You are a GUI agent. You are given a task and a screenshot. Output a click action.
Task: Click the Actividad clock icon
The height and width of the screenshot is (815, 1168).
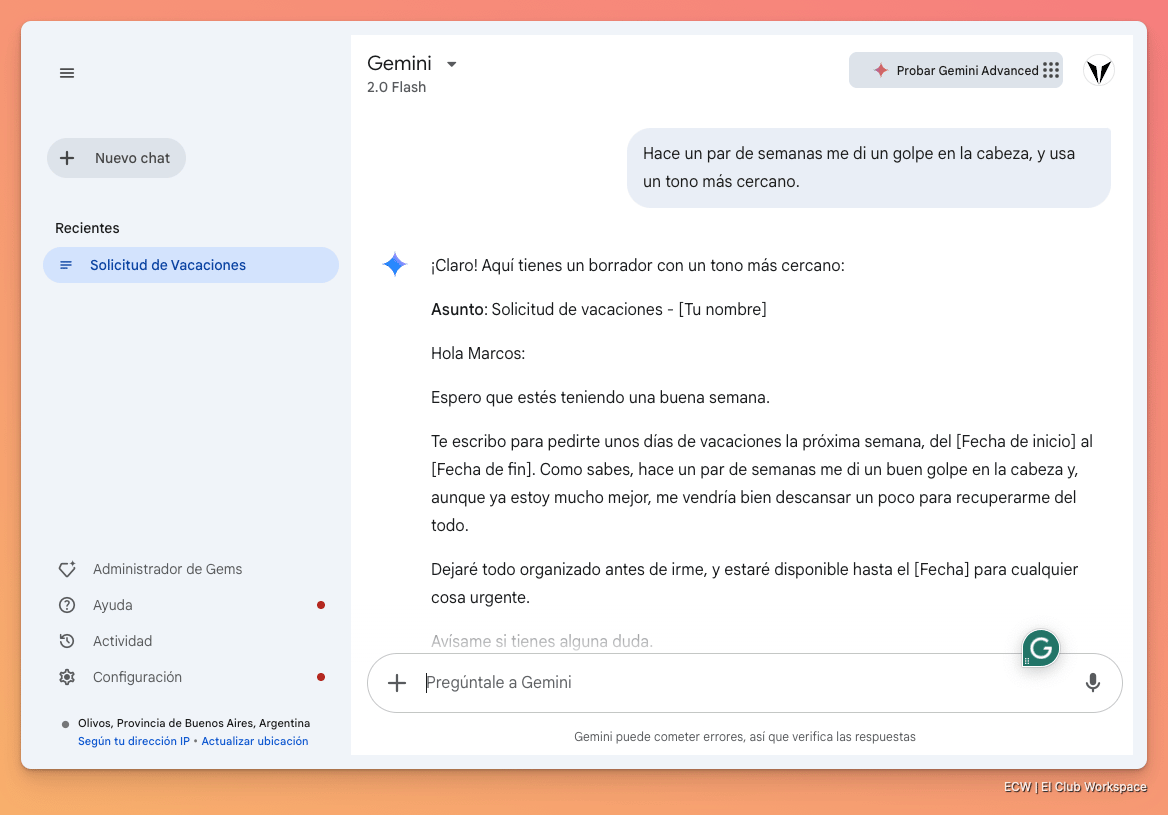tap(67, 641)
